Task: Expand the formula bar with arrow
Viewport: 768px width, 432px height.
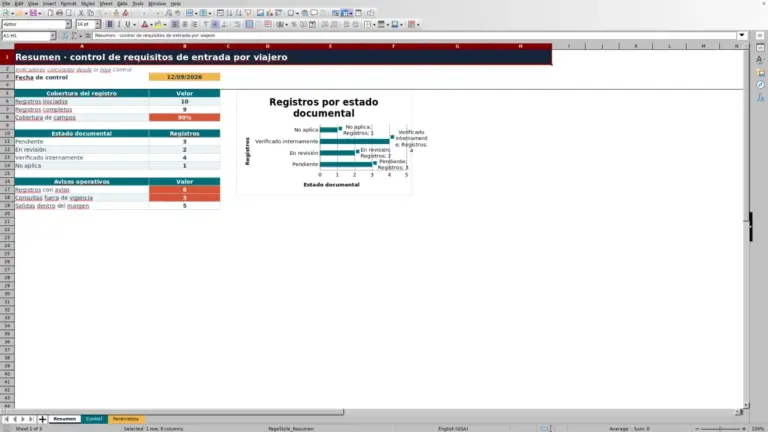Action: (x=742, y=35)
